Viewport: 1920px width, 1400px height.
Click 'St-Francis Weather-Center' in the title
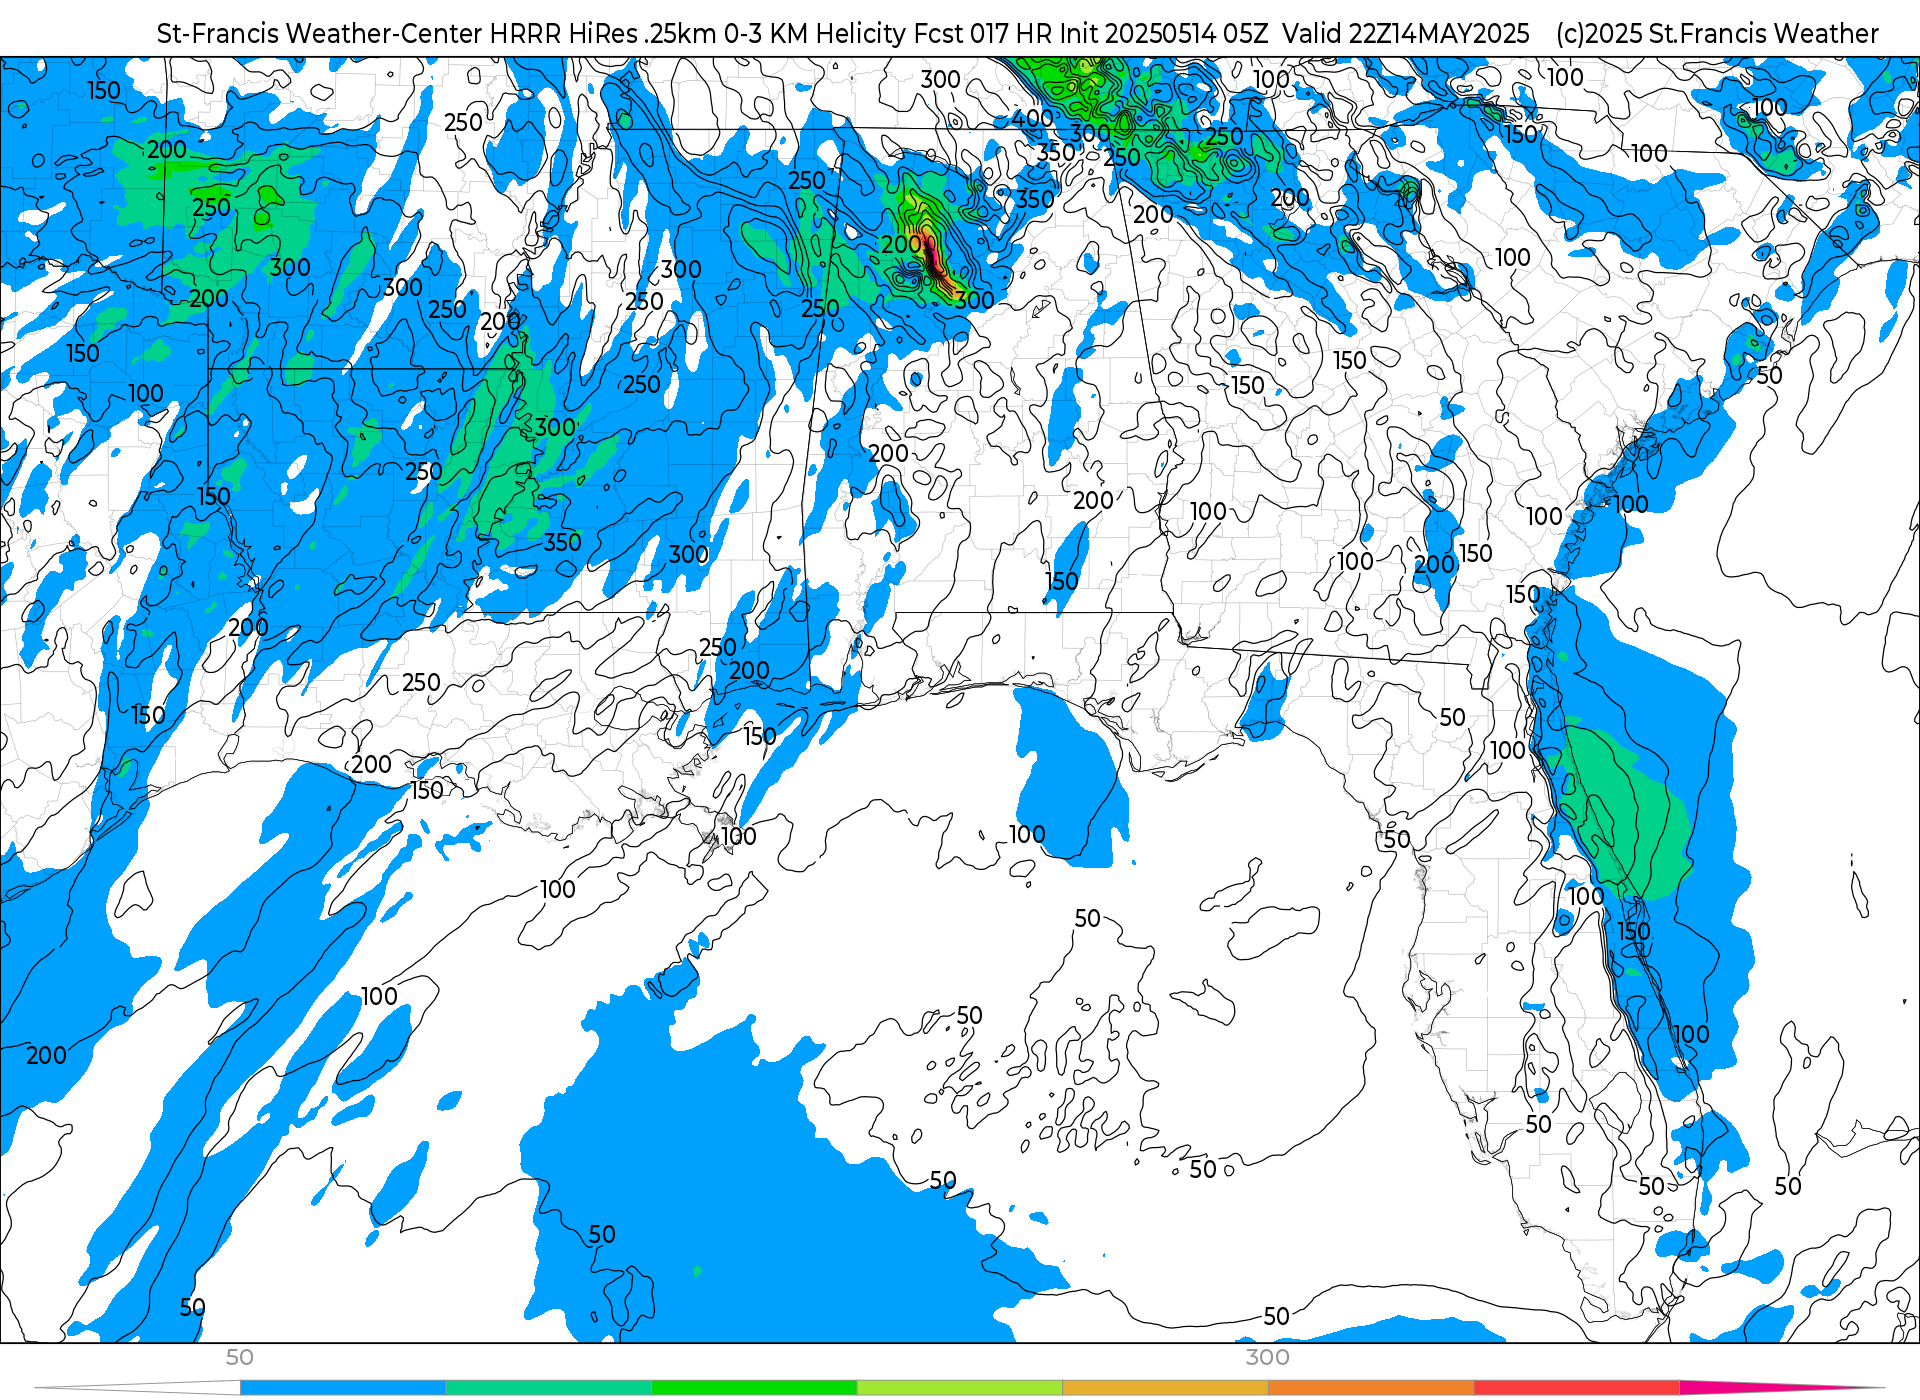(320, 34)
